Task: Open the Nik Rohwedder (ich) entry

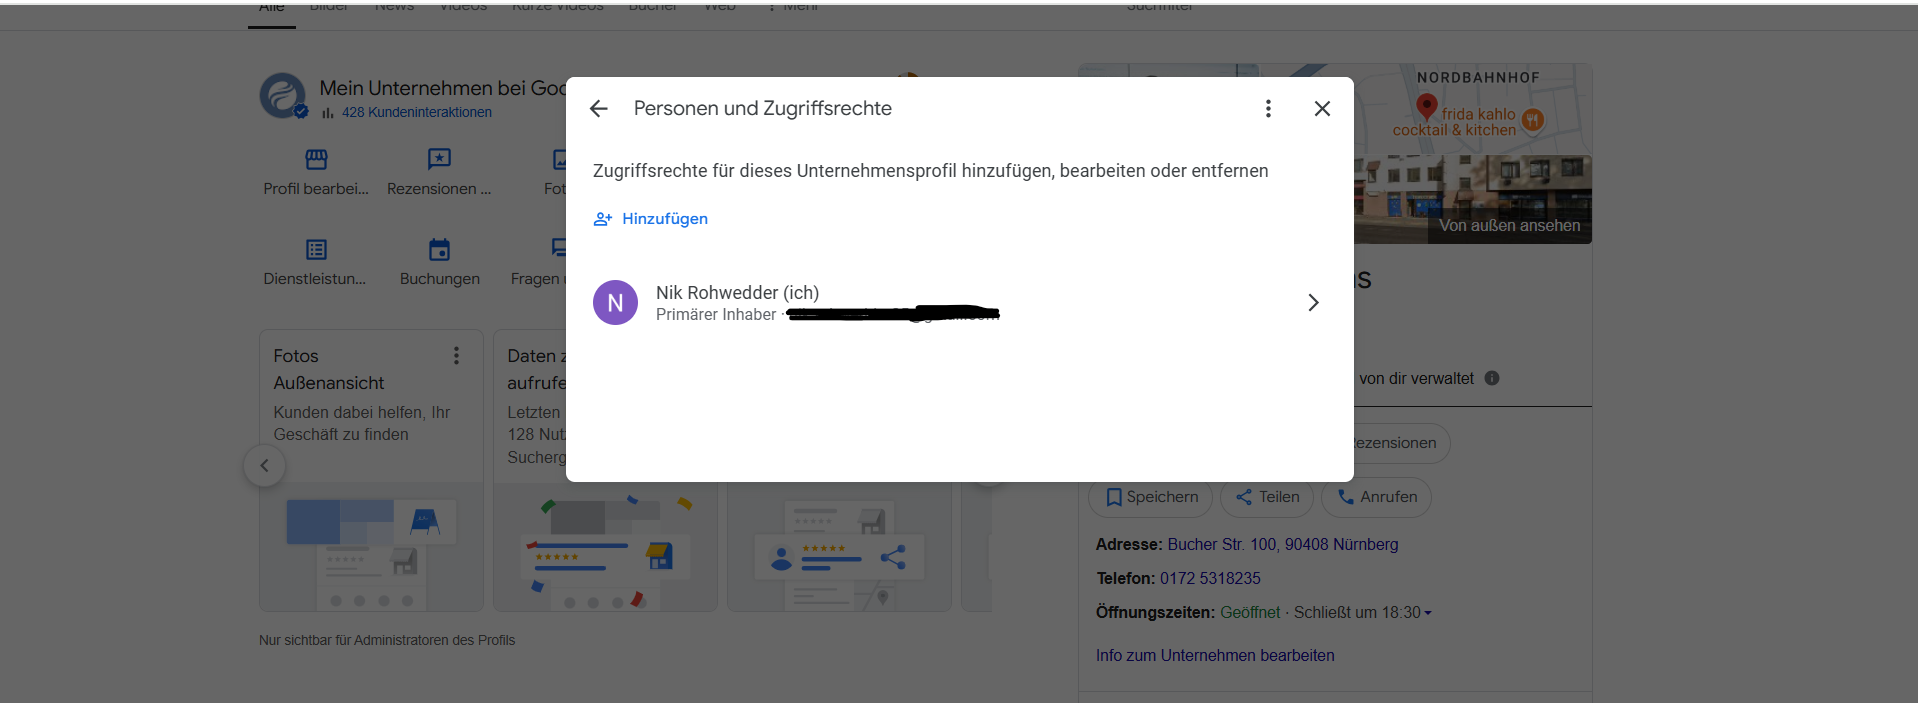Action: point(959,302)
